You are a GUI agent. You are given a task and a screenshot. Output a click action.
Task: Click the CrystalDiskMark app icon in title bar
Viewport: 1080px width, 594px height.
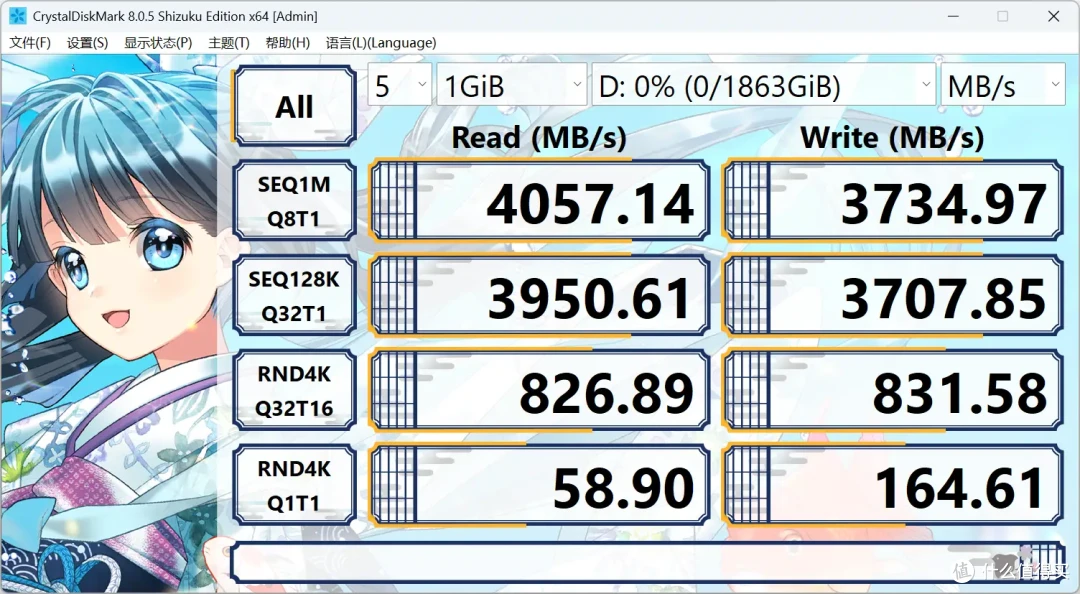17,16
